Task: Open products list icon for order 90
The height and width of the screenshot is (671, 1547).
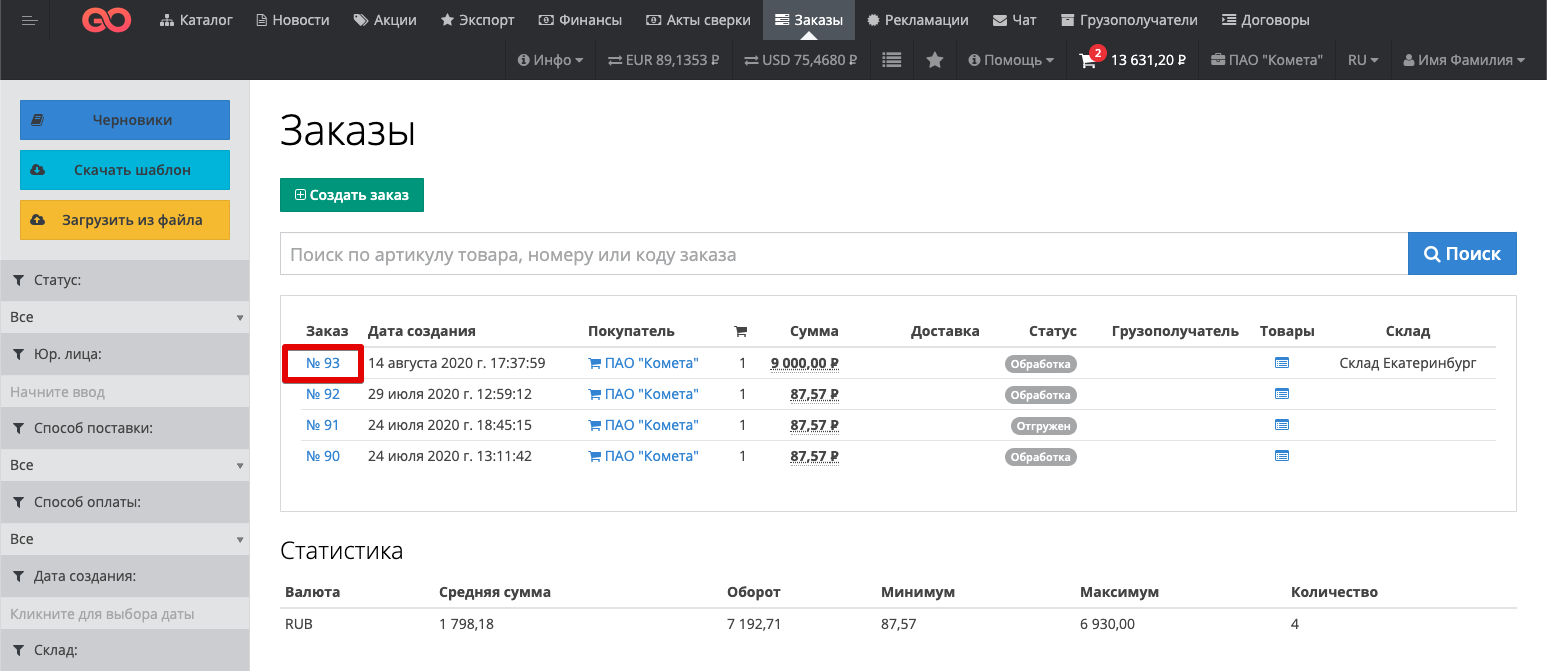Action: [1282, 456]
